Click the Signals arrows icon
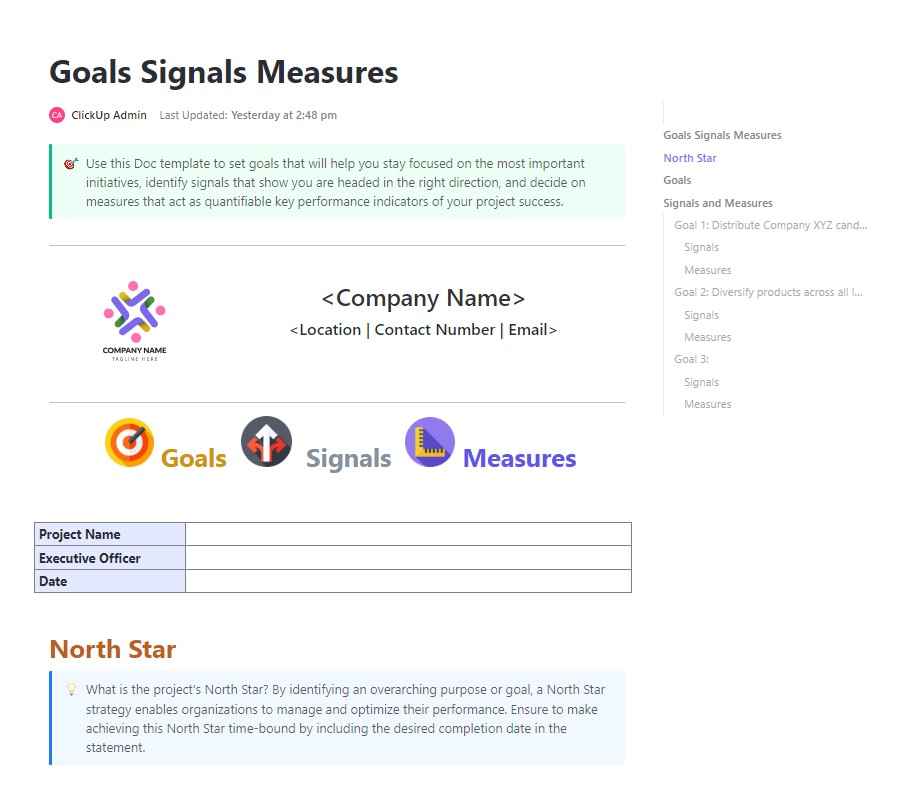 (266, 442)
